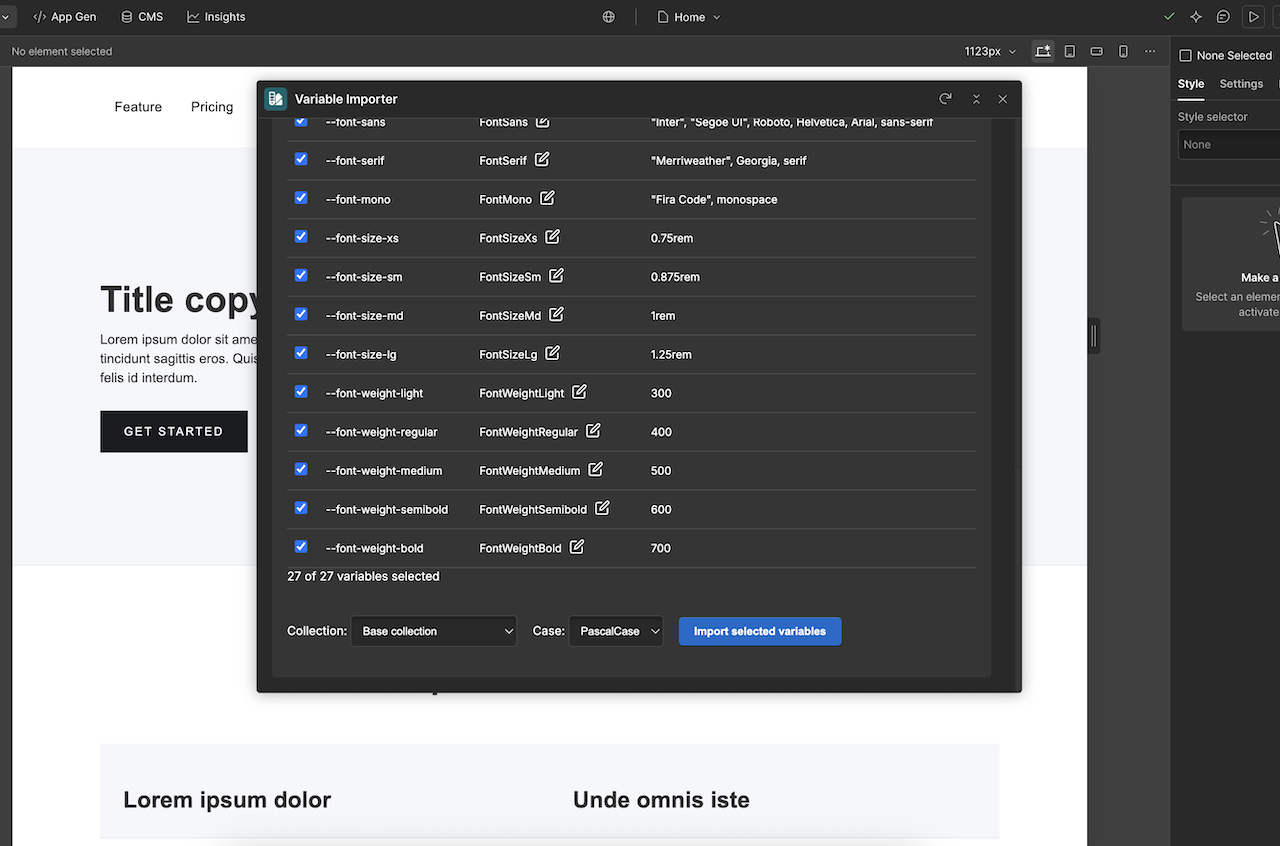Select the desktop base breakpoint
Viewport: 1280px width, 846px height.
1043,51
